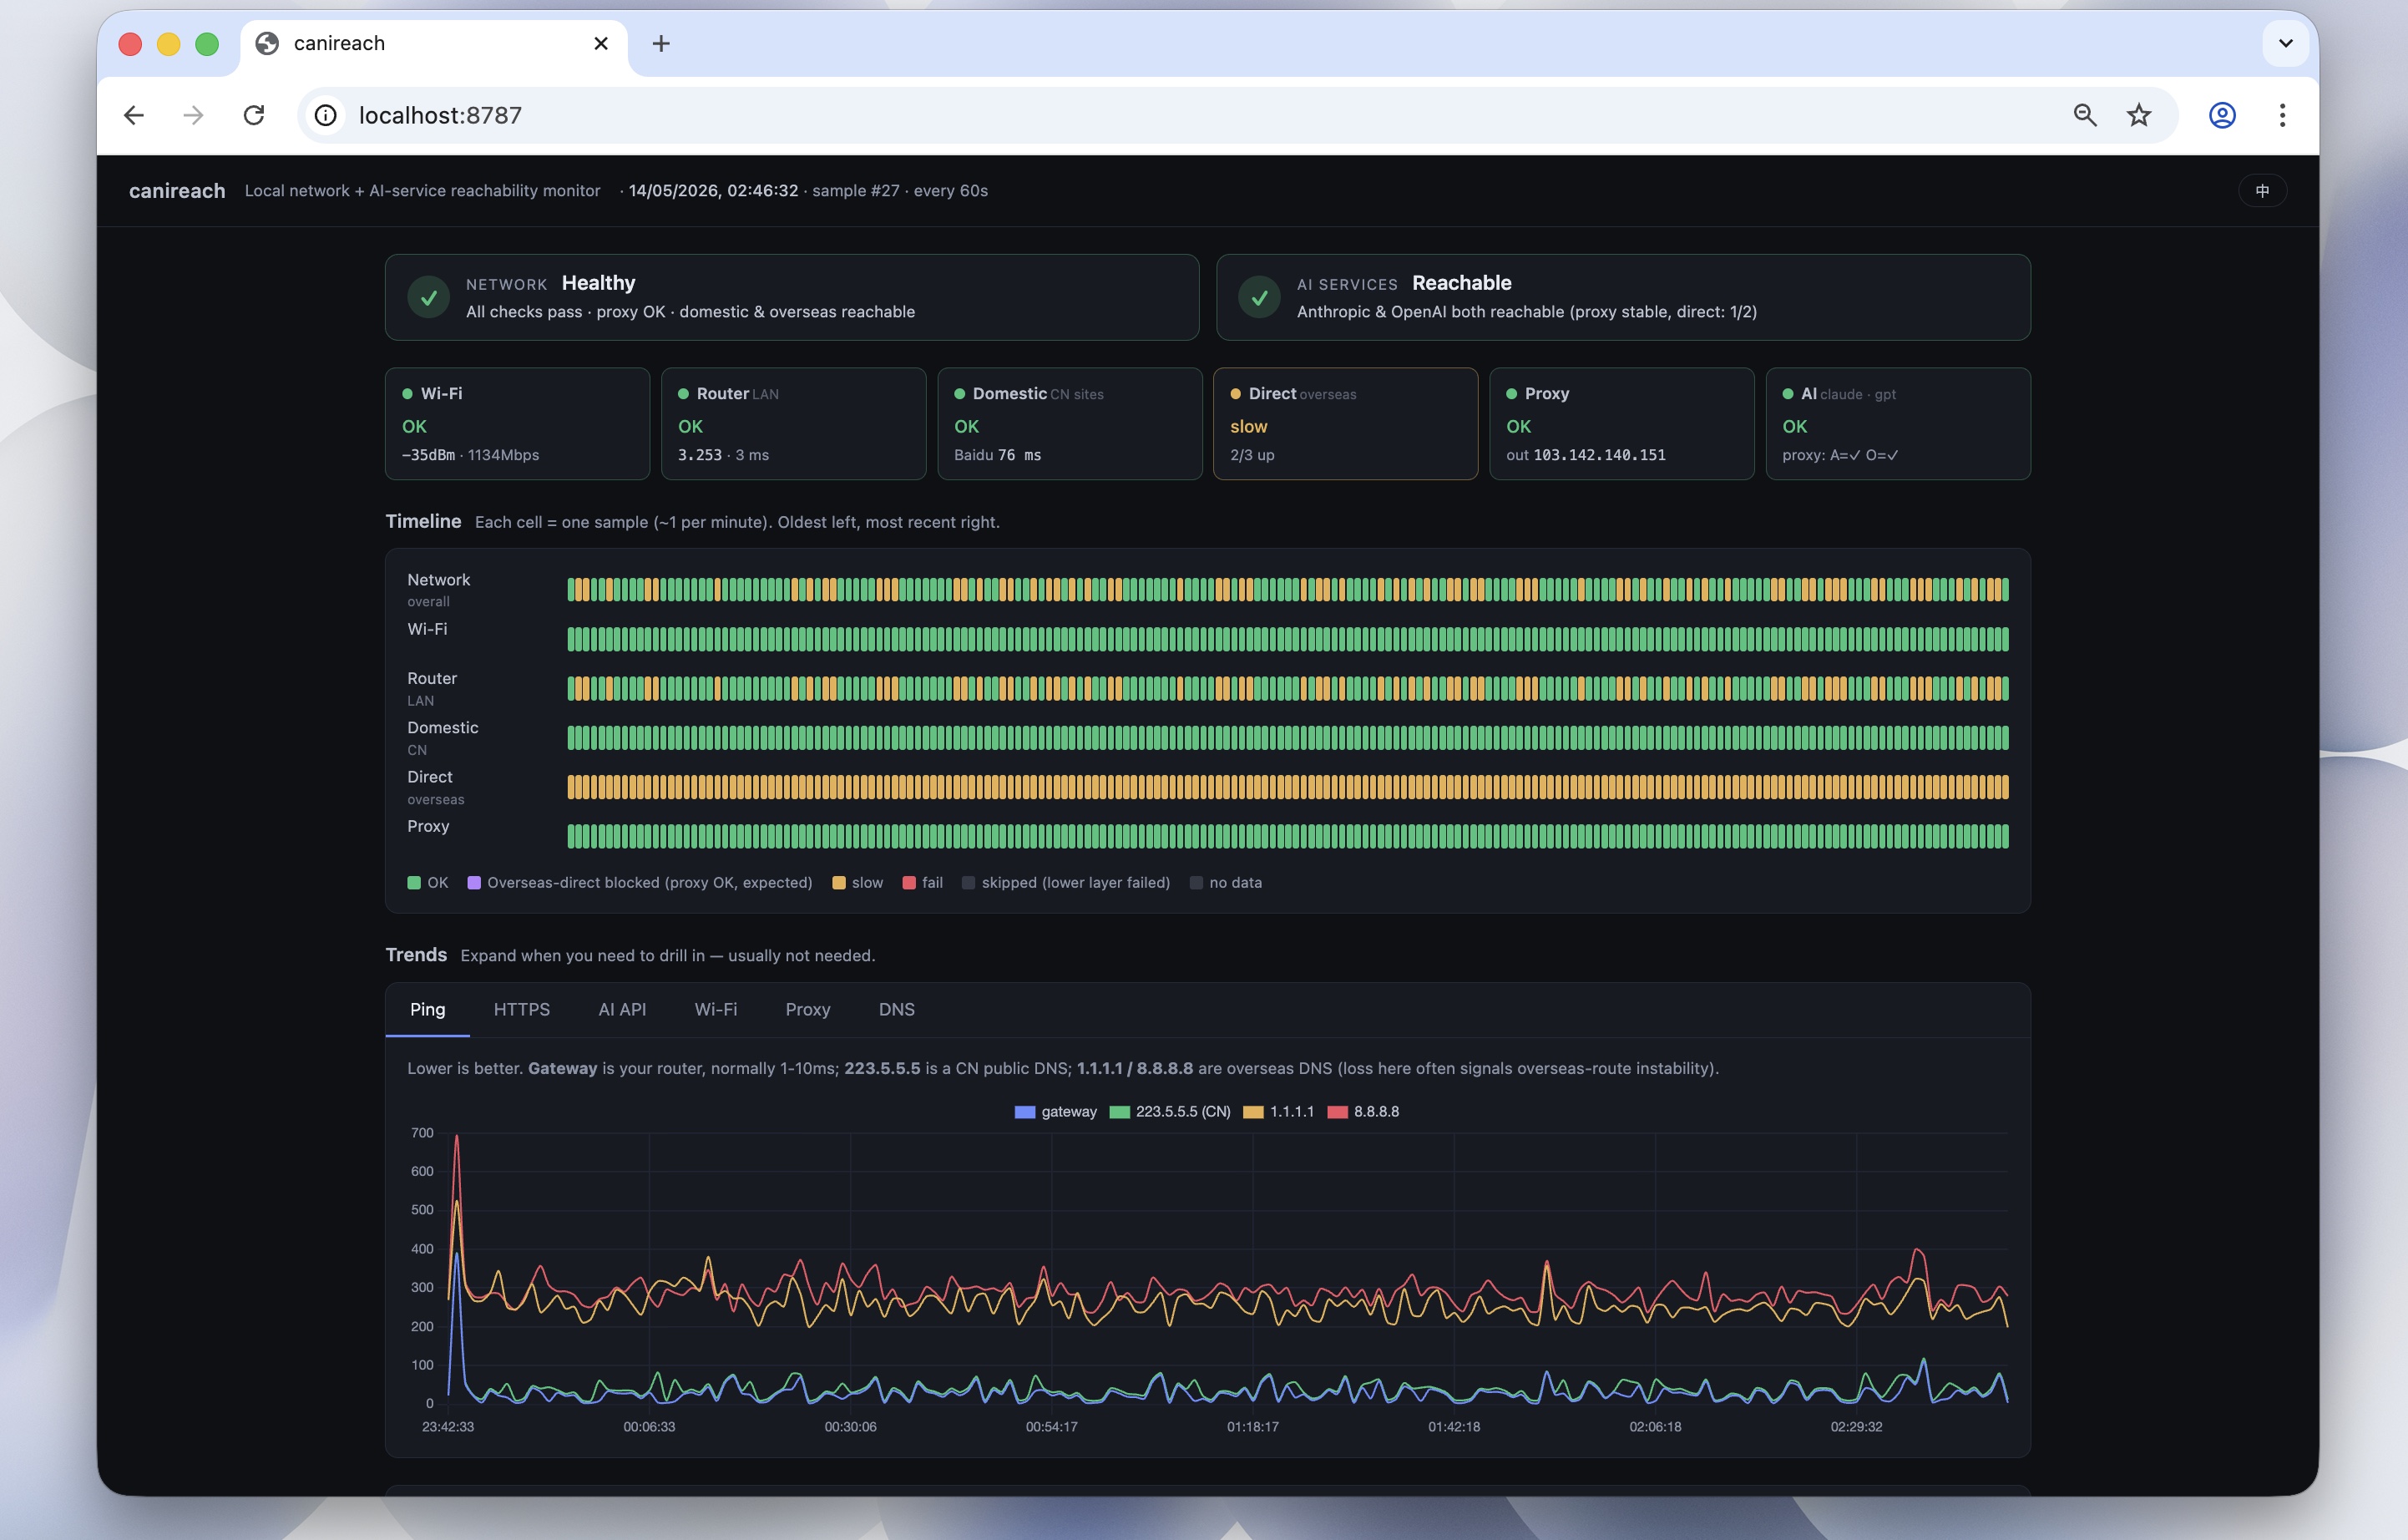The width and height of the screenshot is (2408, 1540).
Task: Click the oldest Wi-Fi timeline cell
Action: point(571,639)
